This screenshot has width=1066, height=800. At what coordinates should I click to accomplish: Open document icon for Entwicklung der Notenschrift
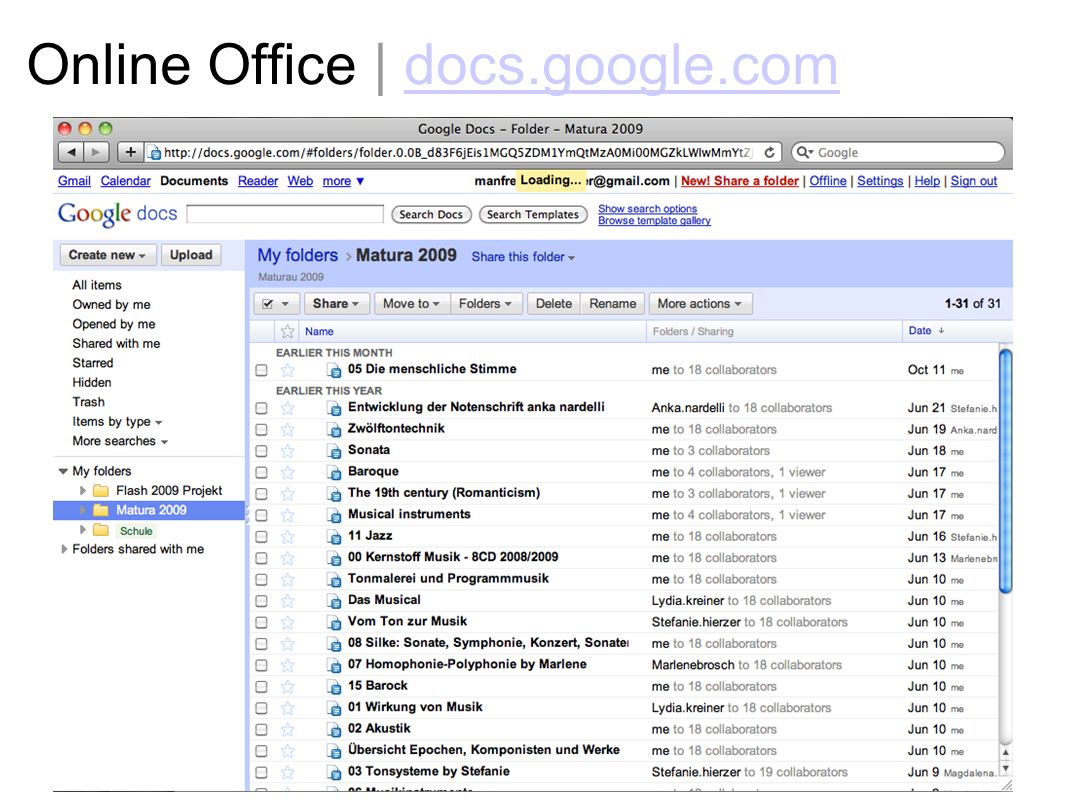coord(333,408)
